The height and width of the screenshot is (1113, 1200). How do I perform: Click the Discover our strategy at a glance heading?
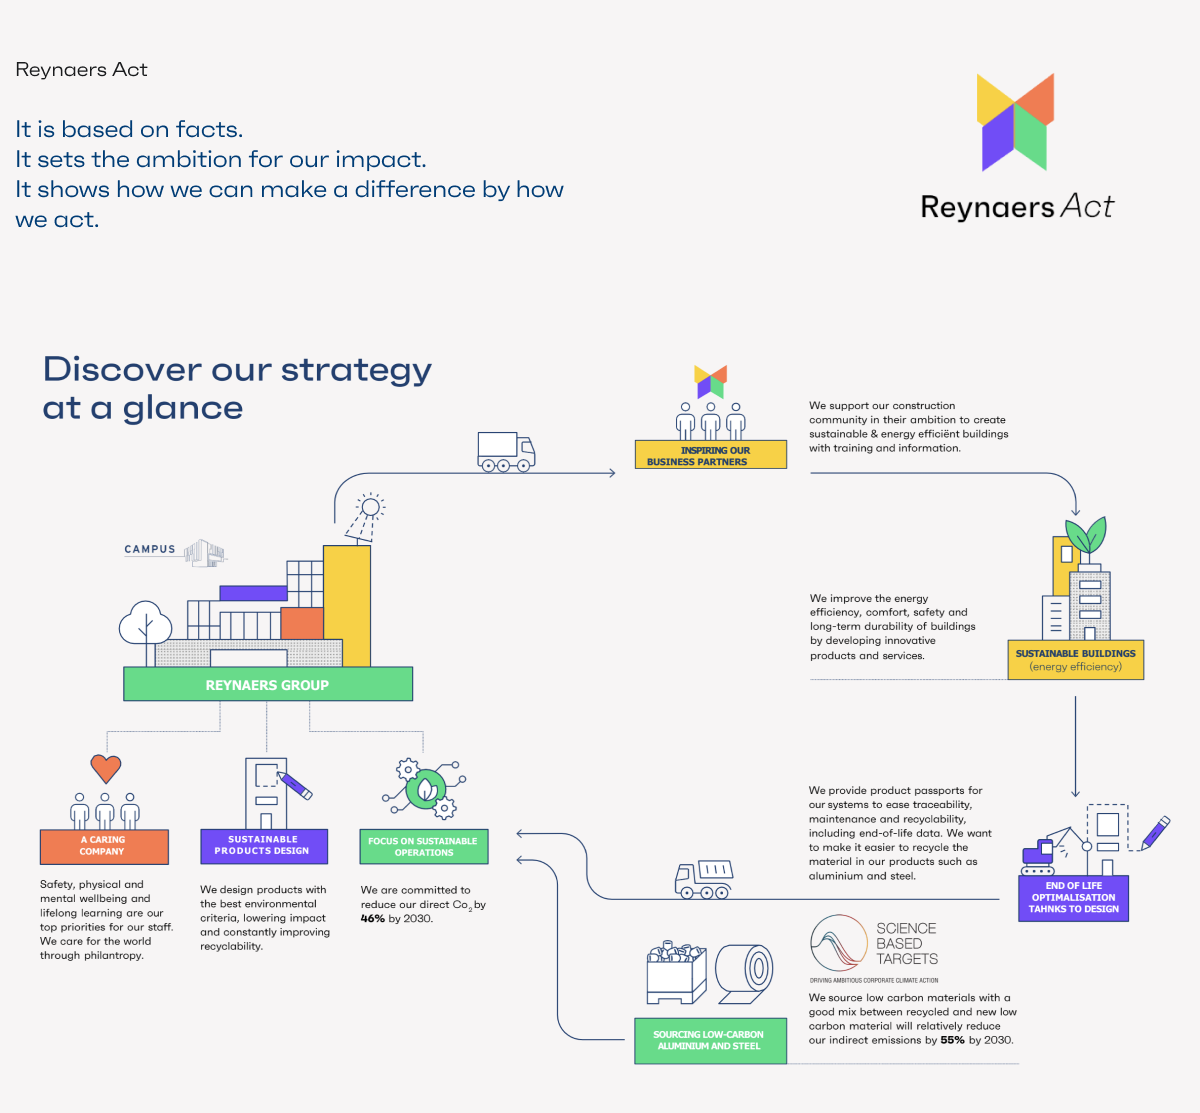(238, 388)
